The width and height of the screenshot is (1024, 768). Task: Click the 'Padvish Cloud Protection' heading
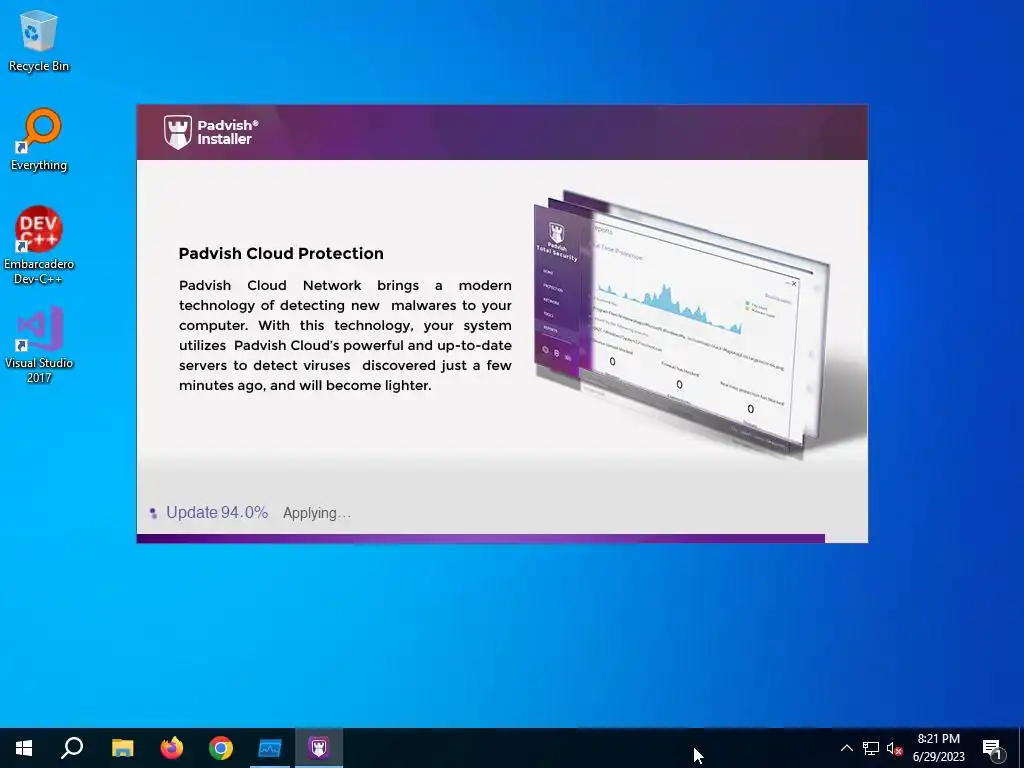[x=281, y=253]
